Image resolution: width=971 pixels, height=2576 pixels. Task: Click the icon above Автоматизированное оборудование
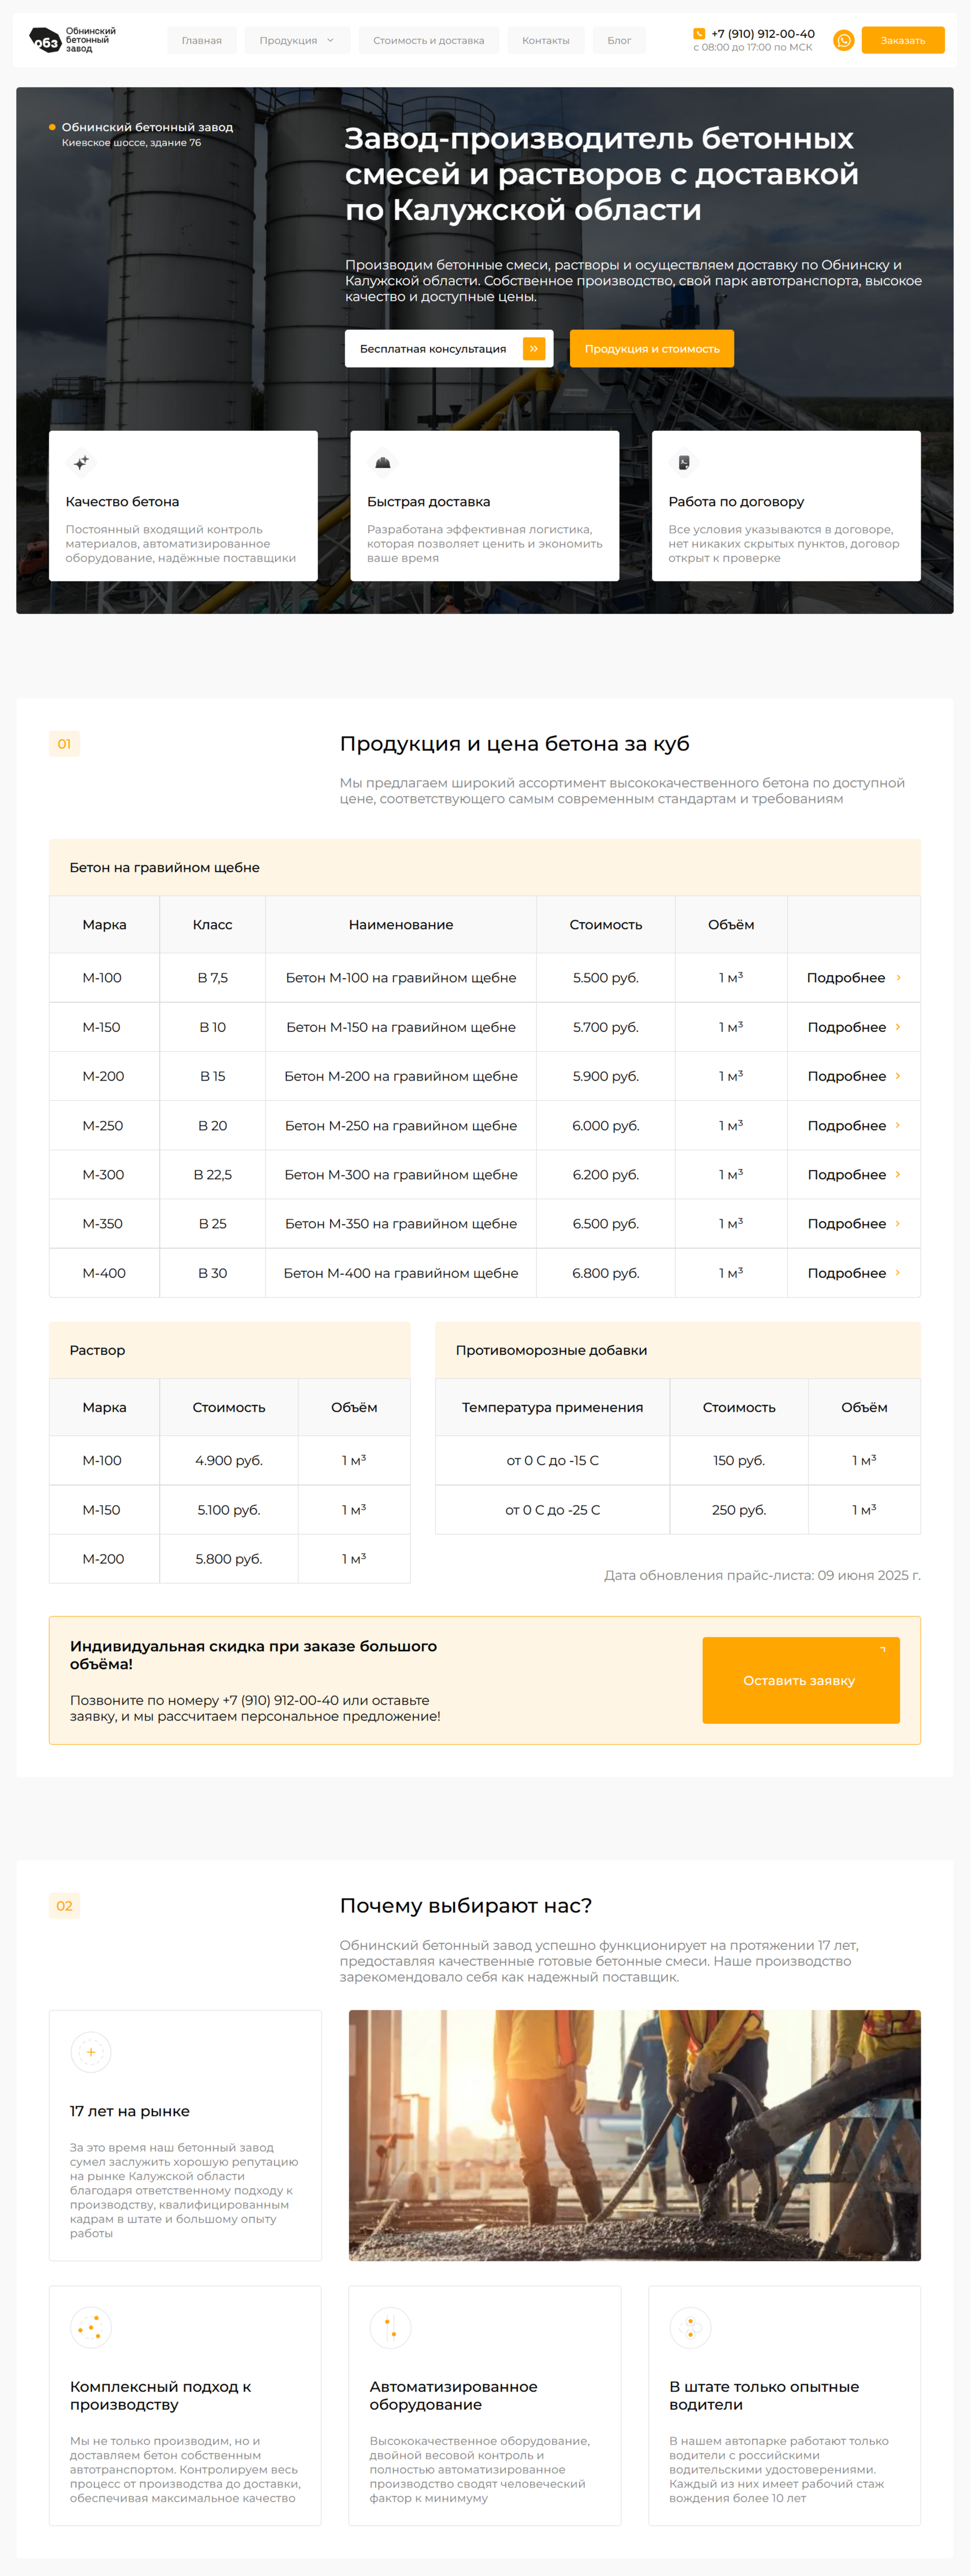click(390, 2327)
